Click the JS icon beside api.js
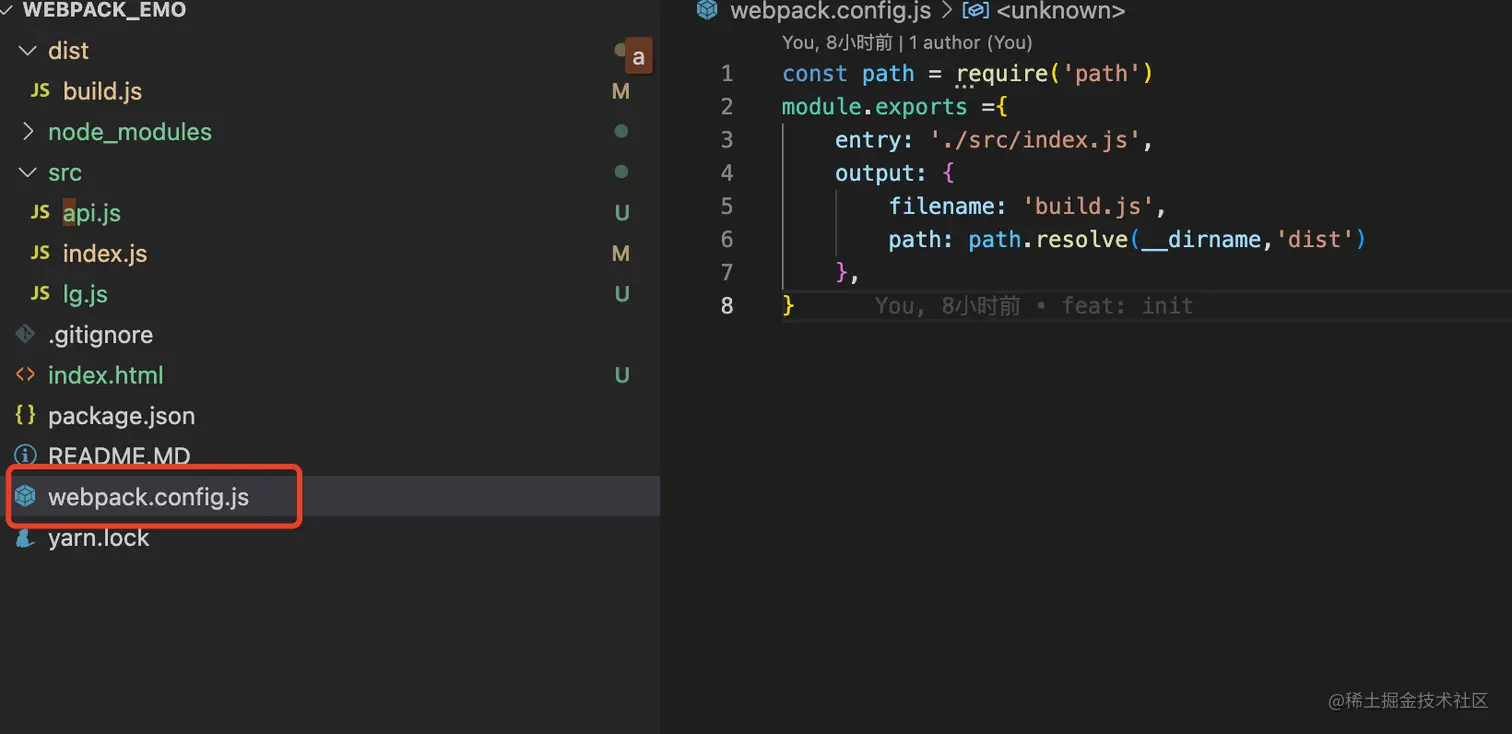Image resolution: width=1512 pixels, height=734 pixels. (x=40, y=213)
